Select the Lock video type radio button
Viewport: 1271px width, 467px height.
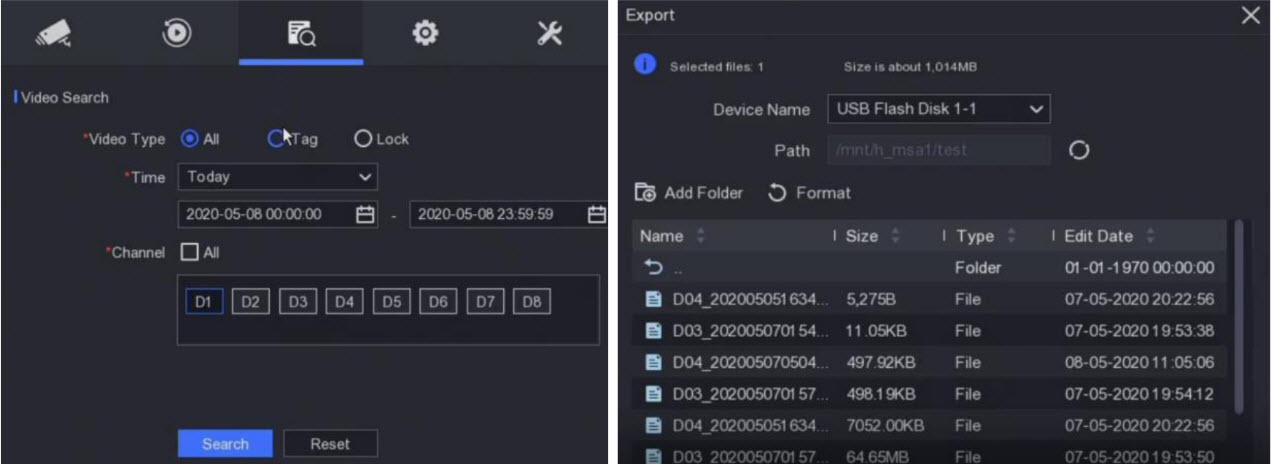coord(363,139)
